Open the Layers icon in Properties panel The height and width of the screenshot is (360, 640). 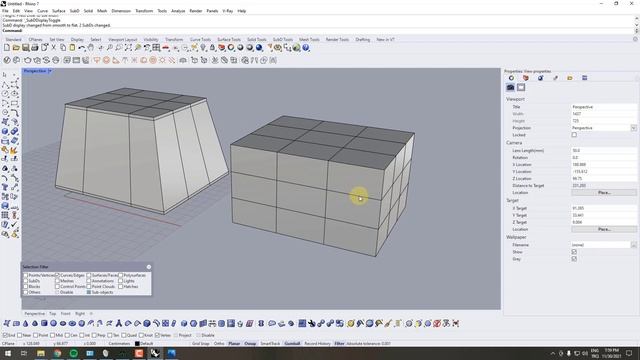point(526,78)
